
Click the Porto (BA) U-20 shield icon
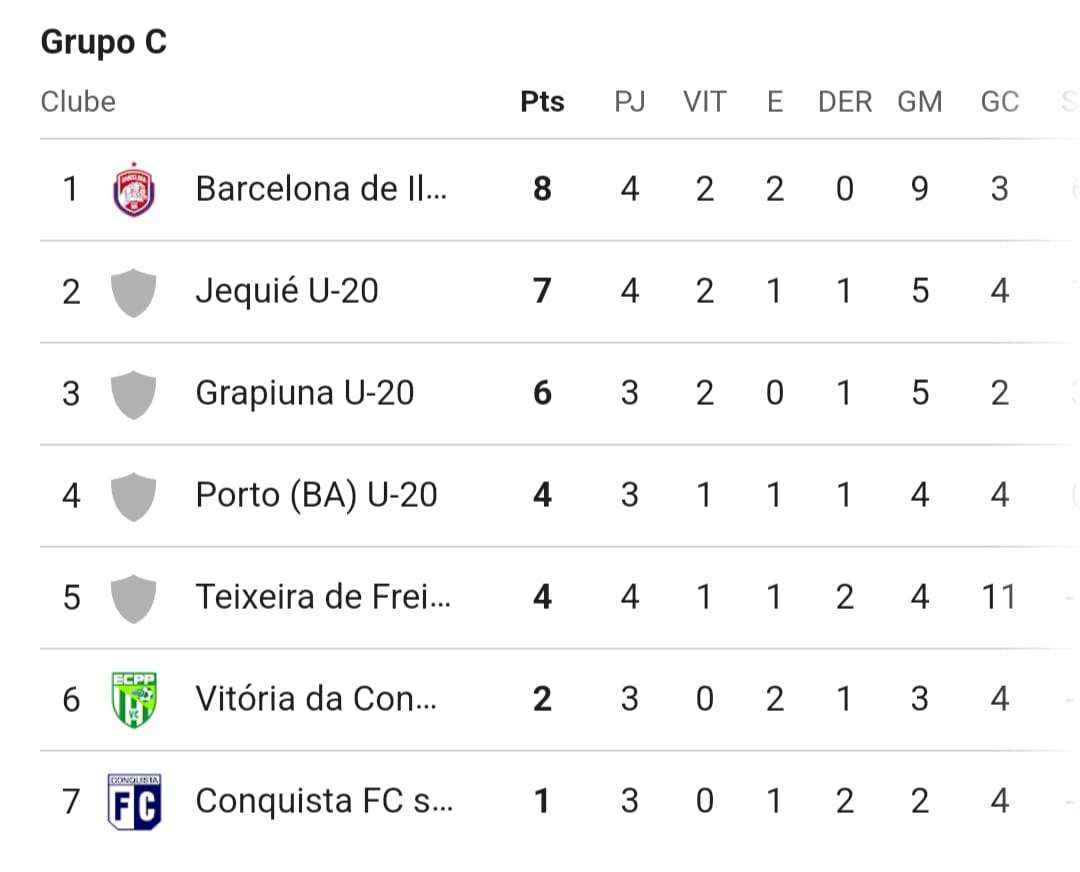(134, 497)
